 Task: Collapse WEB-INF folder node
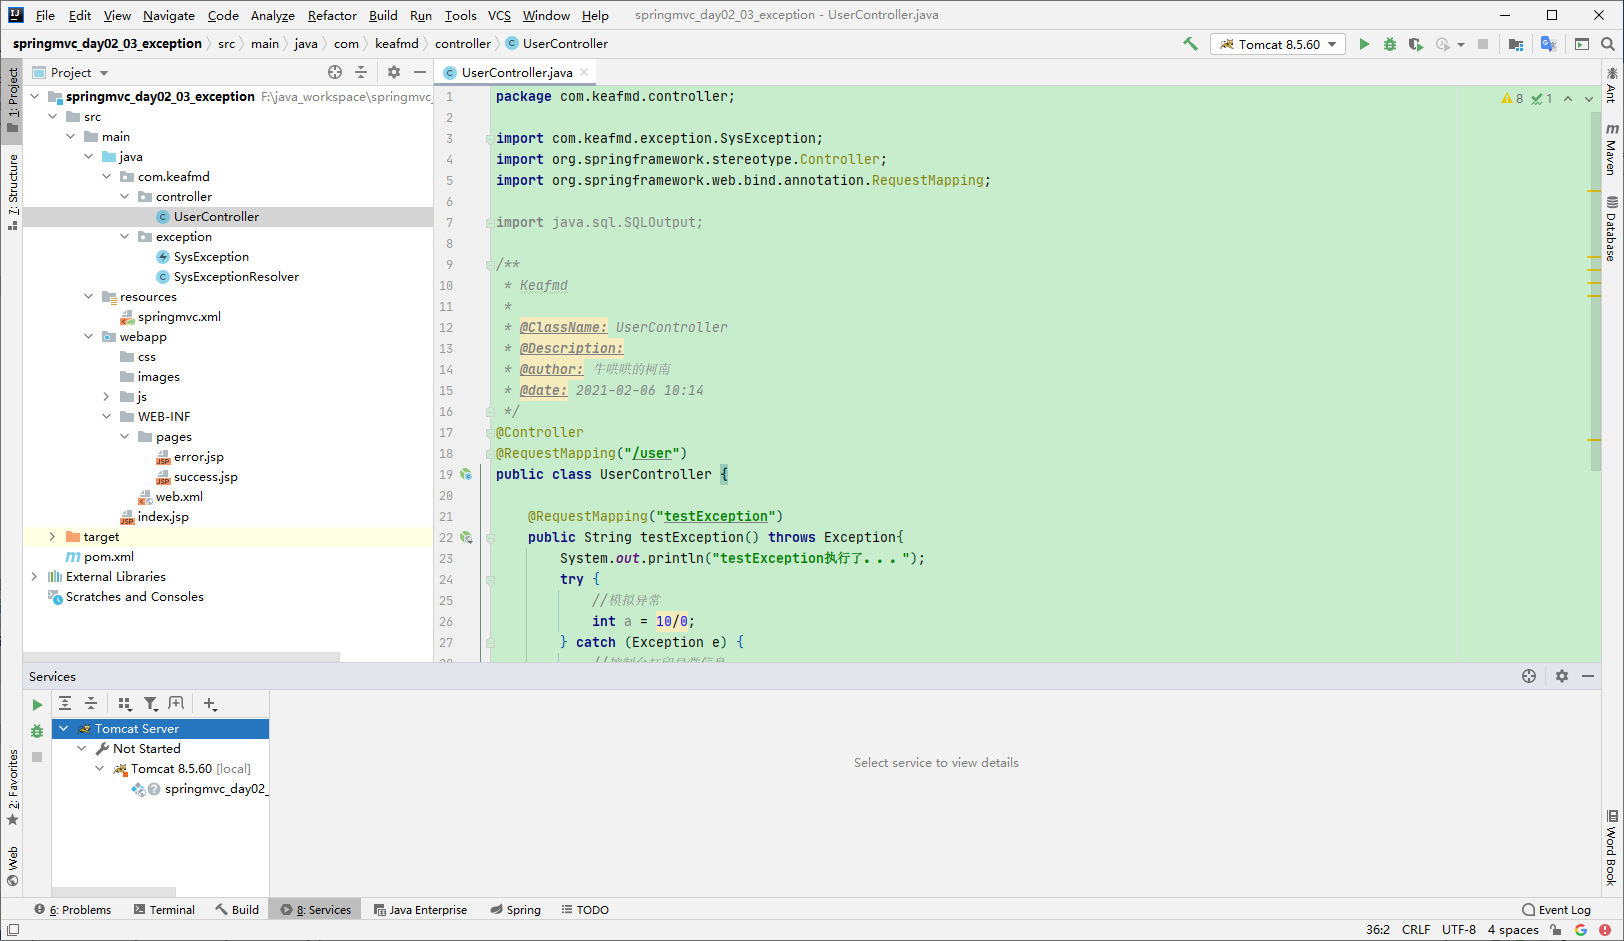pyautogui.click(x=106, y=417)
